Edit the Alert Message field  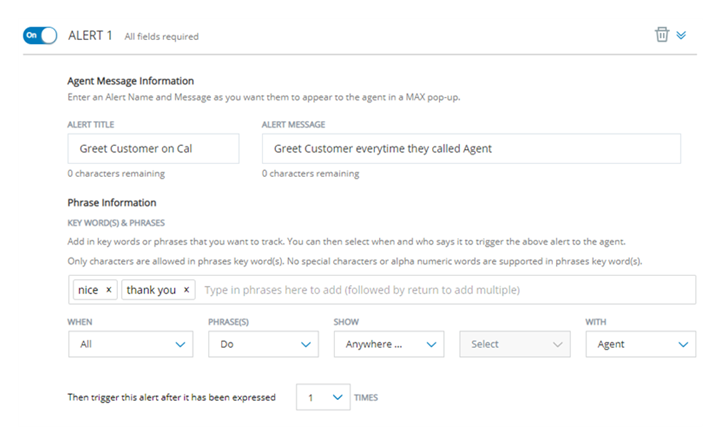tap(471, 148)
